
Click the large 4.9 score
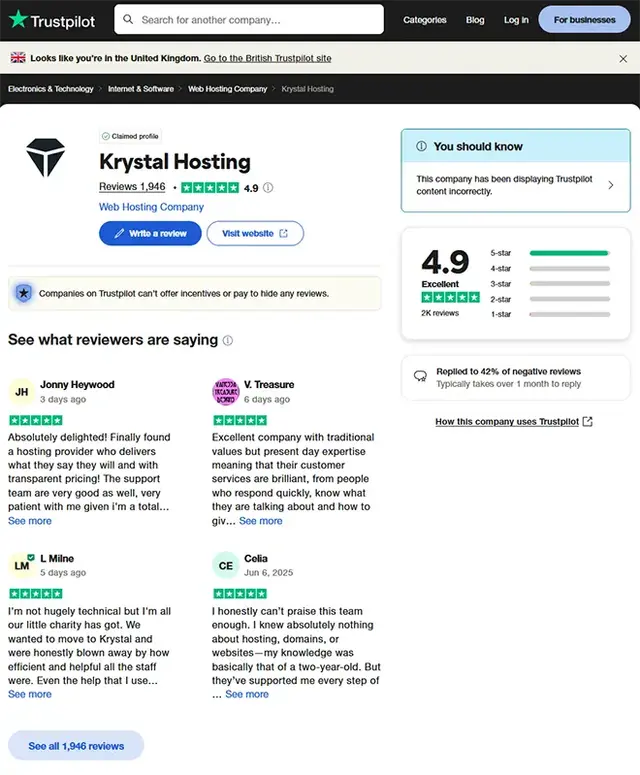(445, 262)
